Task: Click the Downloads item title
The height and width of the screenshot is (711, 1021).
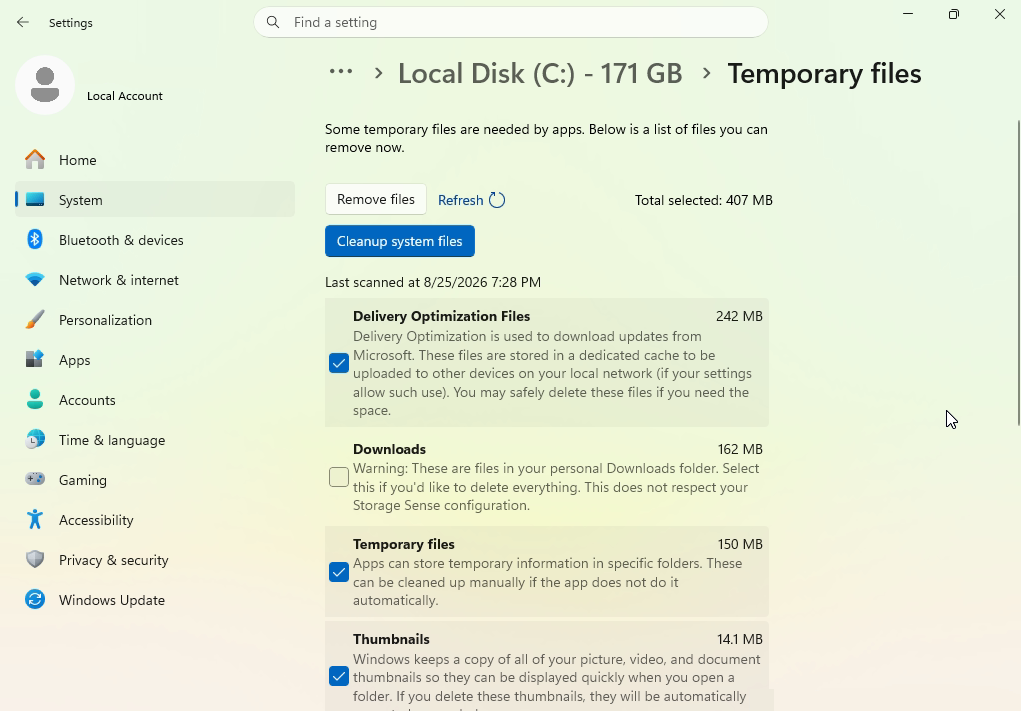Action: (x=389, y=449)
